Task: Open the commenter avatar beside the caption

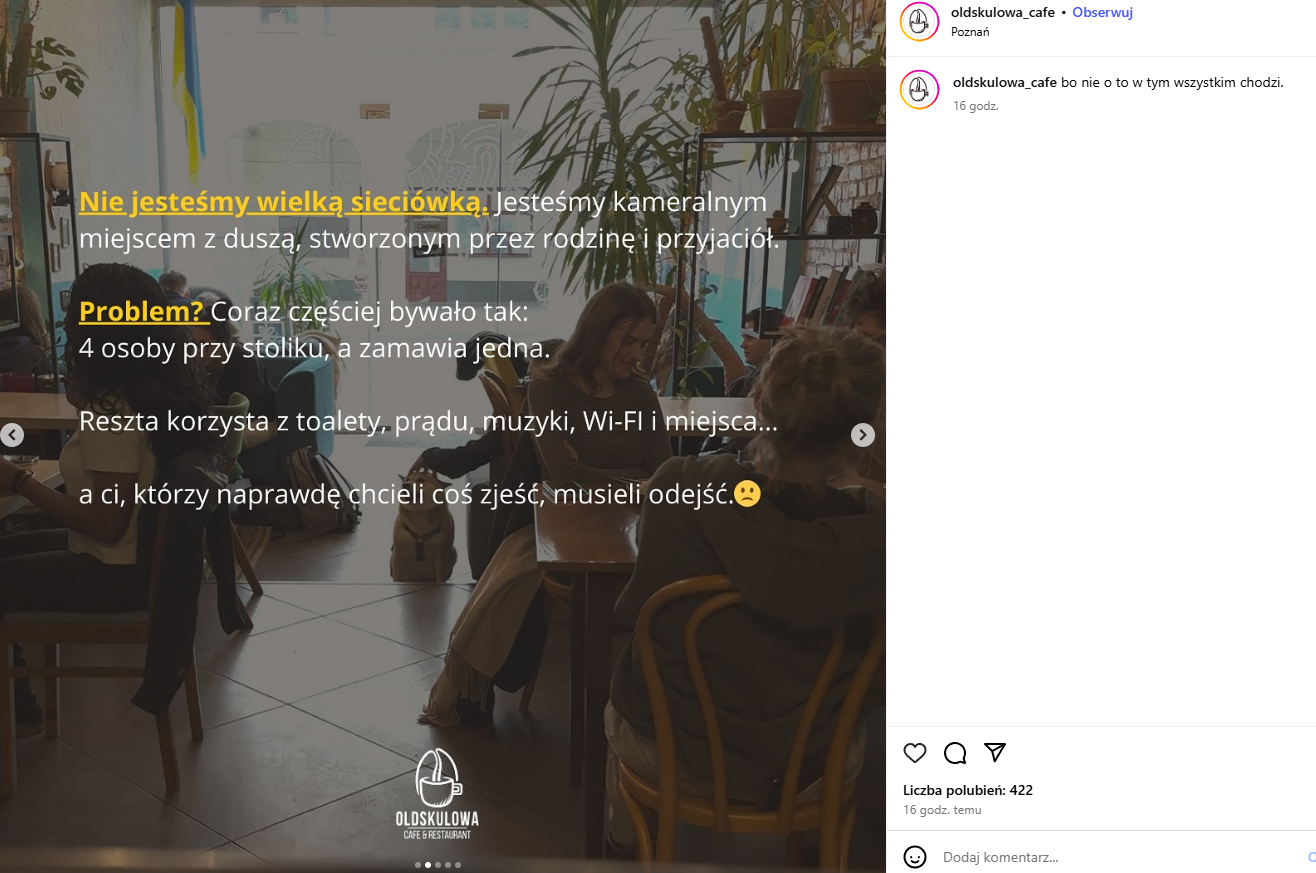Action: [x=919, y=90]
